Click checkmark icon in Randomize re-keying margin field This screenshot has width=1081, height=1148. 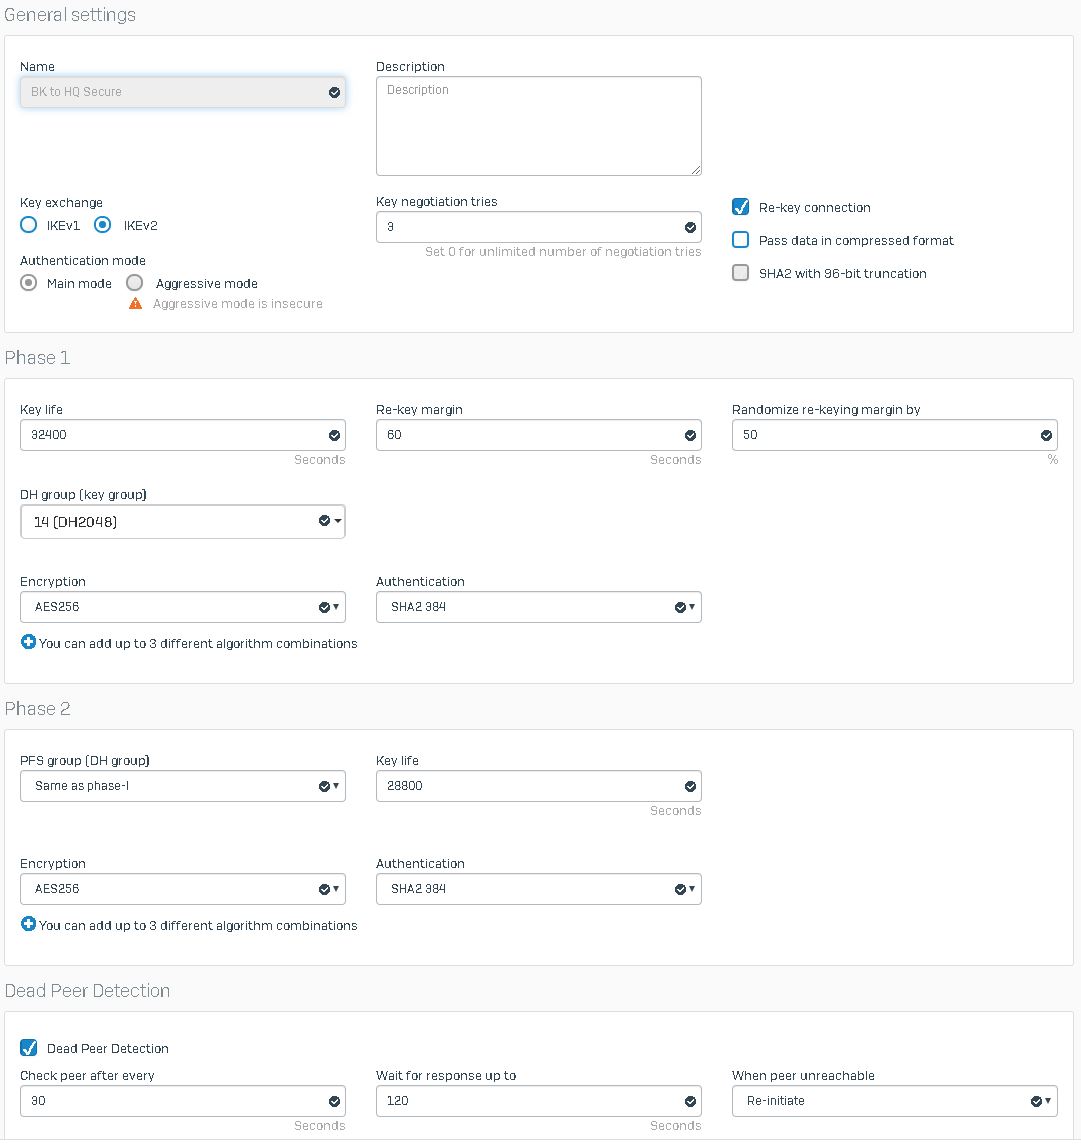coord(1046,436)
